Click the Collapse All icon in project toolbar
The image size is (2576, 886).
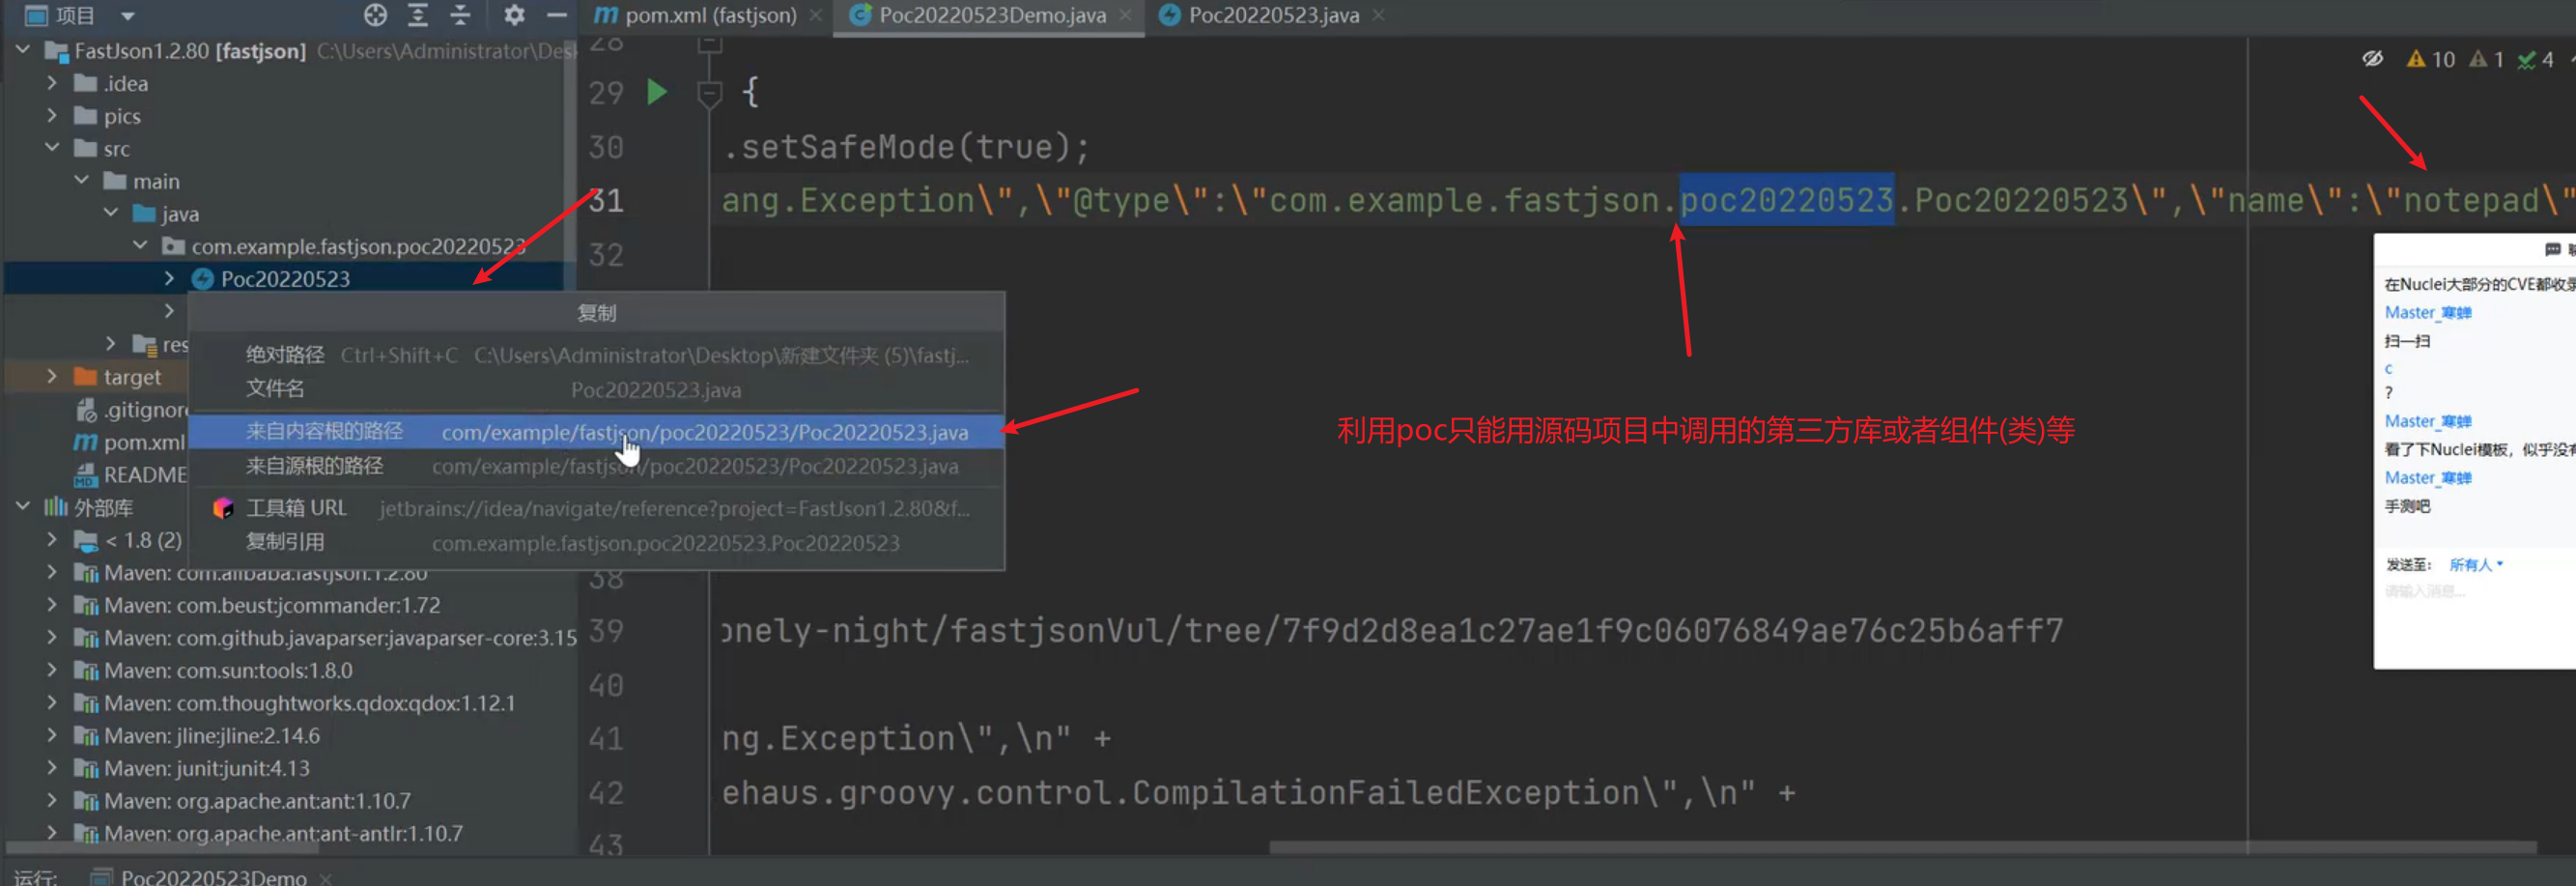point(460,15)
